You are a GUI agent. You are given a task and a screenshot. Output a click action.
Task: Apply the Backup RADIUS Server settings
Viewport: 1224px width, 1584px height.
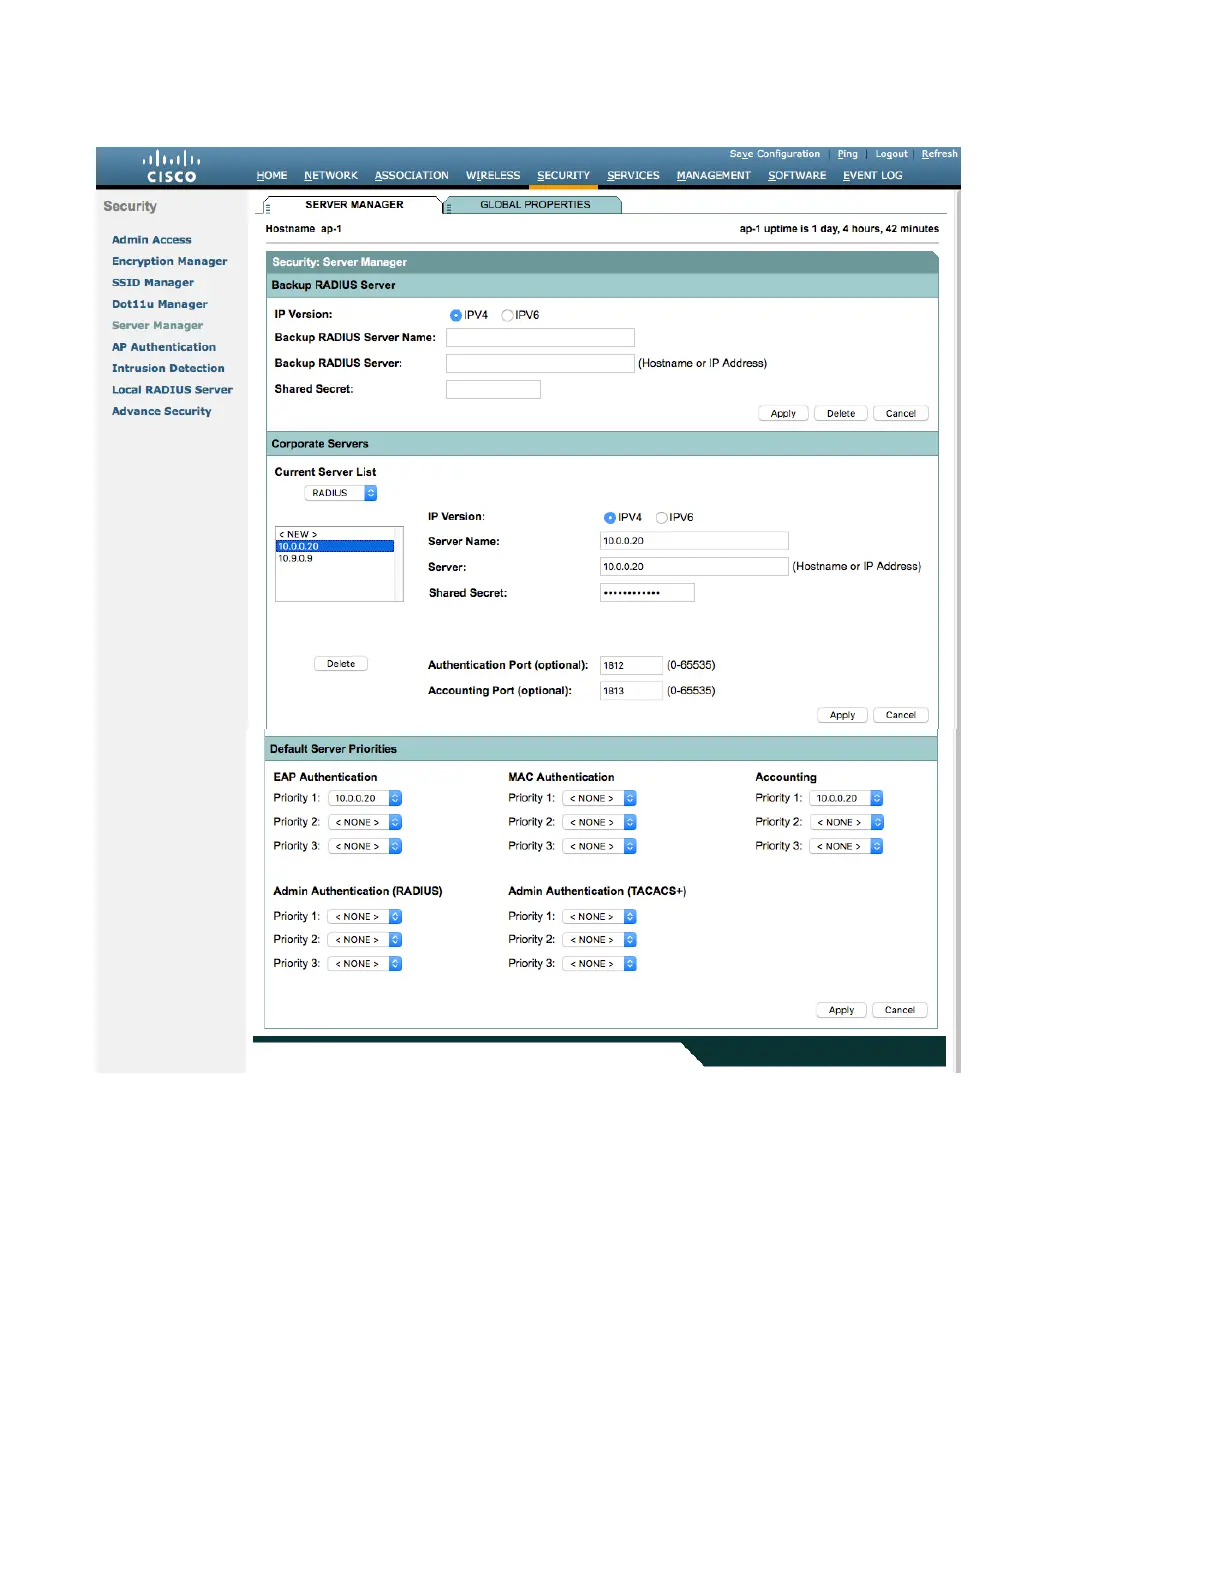tap(783, 413)
